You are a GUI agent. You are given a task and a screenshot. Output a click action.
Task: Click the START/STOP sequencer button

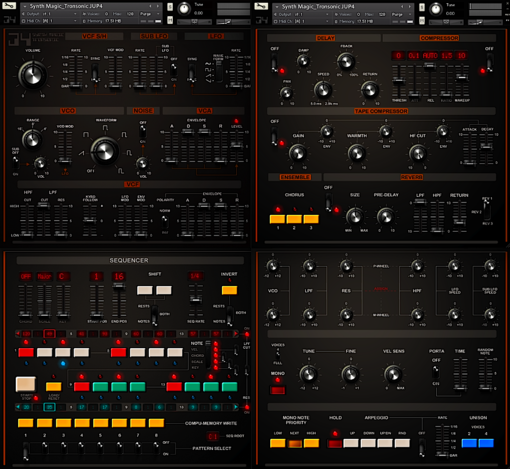26,384
